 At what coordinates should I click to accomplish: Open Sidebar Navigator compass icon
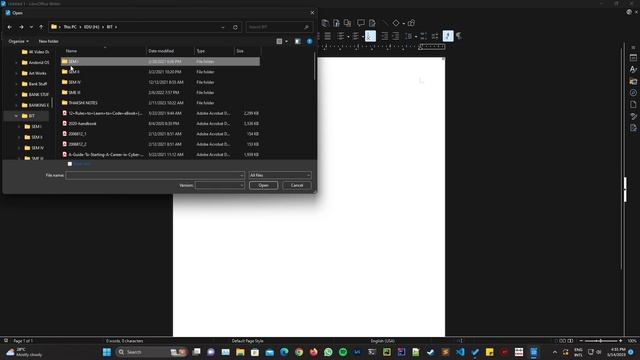[633, 93]
